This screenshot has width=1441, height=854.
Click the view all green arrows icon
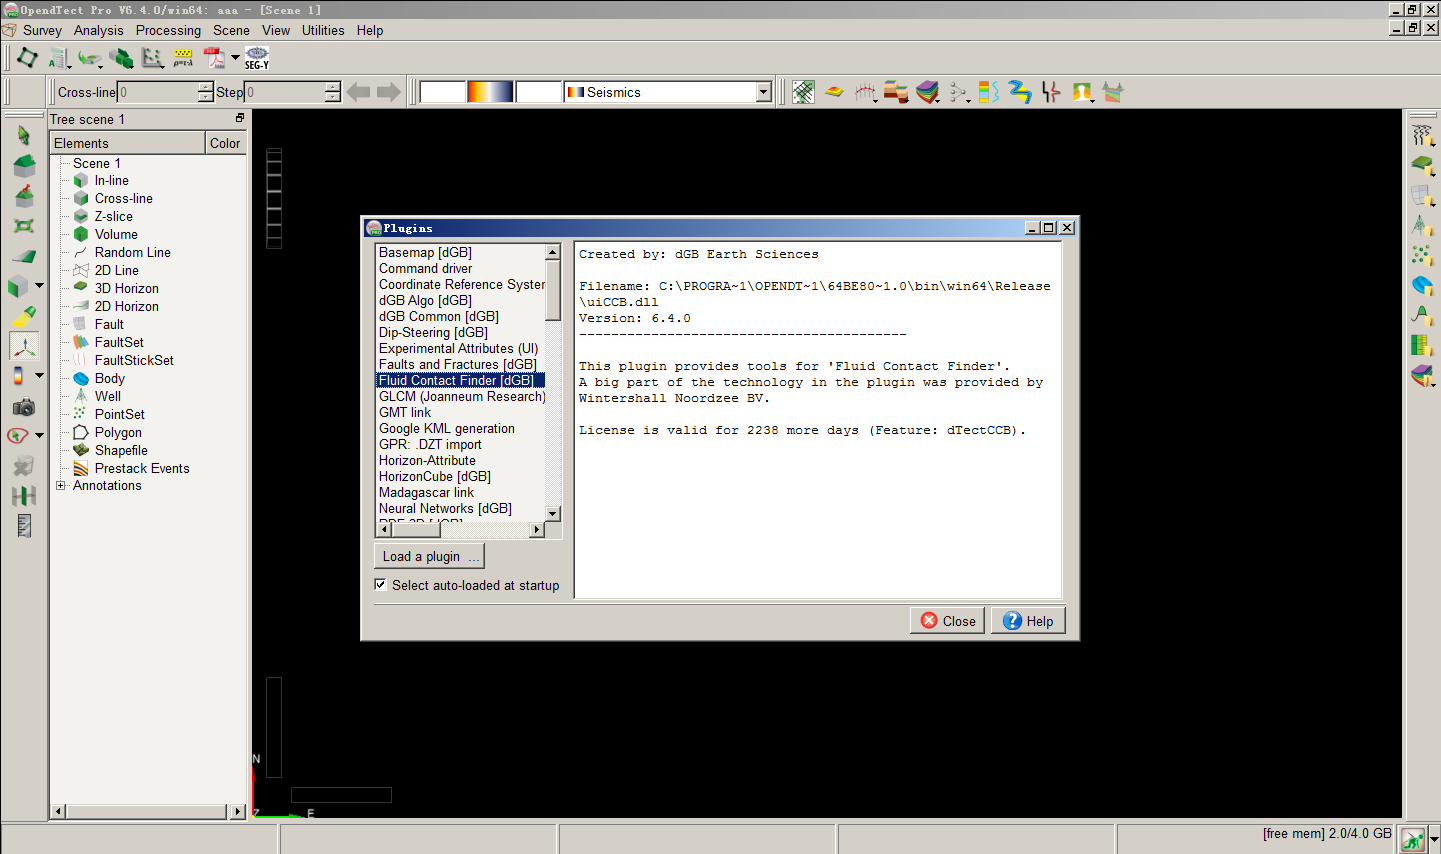(x=23, y=226)
